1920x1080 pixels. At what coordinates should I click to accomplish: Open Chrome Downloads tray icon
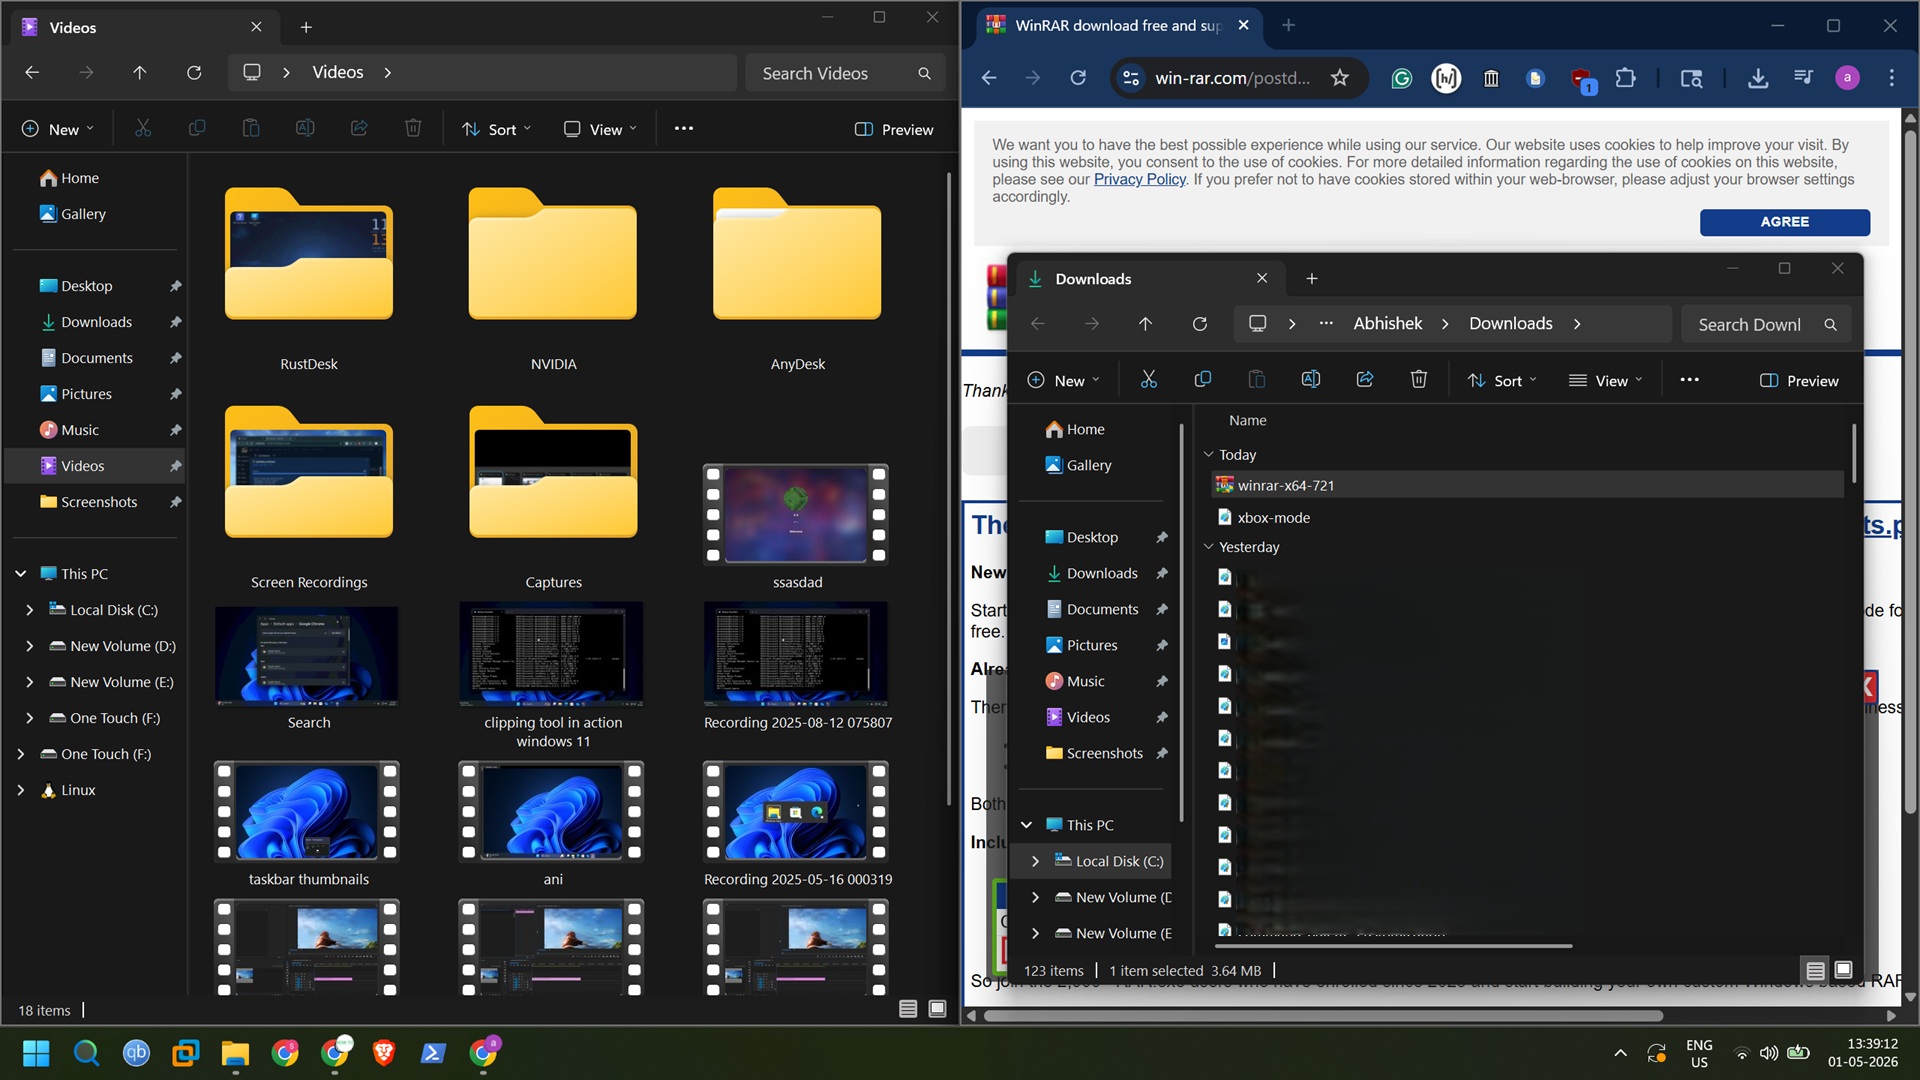1758,78
